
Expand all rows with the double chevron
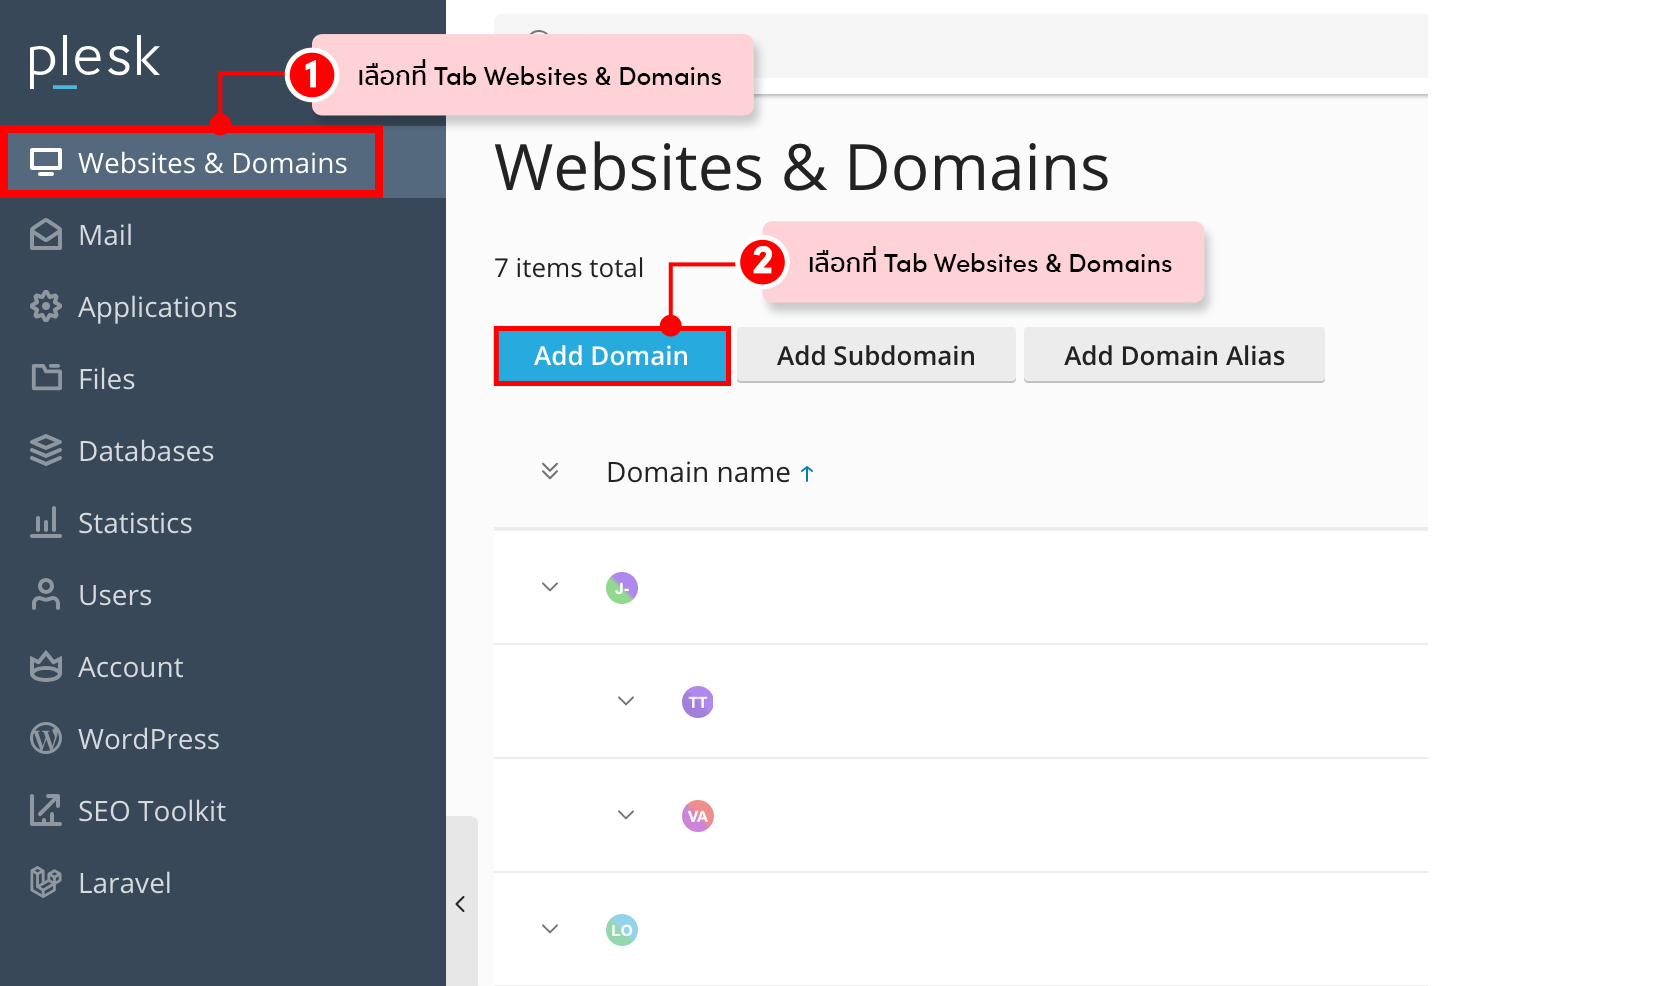click(x=550, y=471)
